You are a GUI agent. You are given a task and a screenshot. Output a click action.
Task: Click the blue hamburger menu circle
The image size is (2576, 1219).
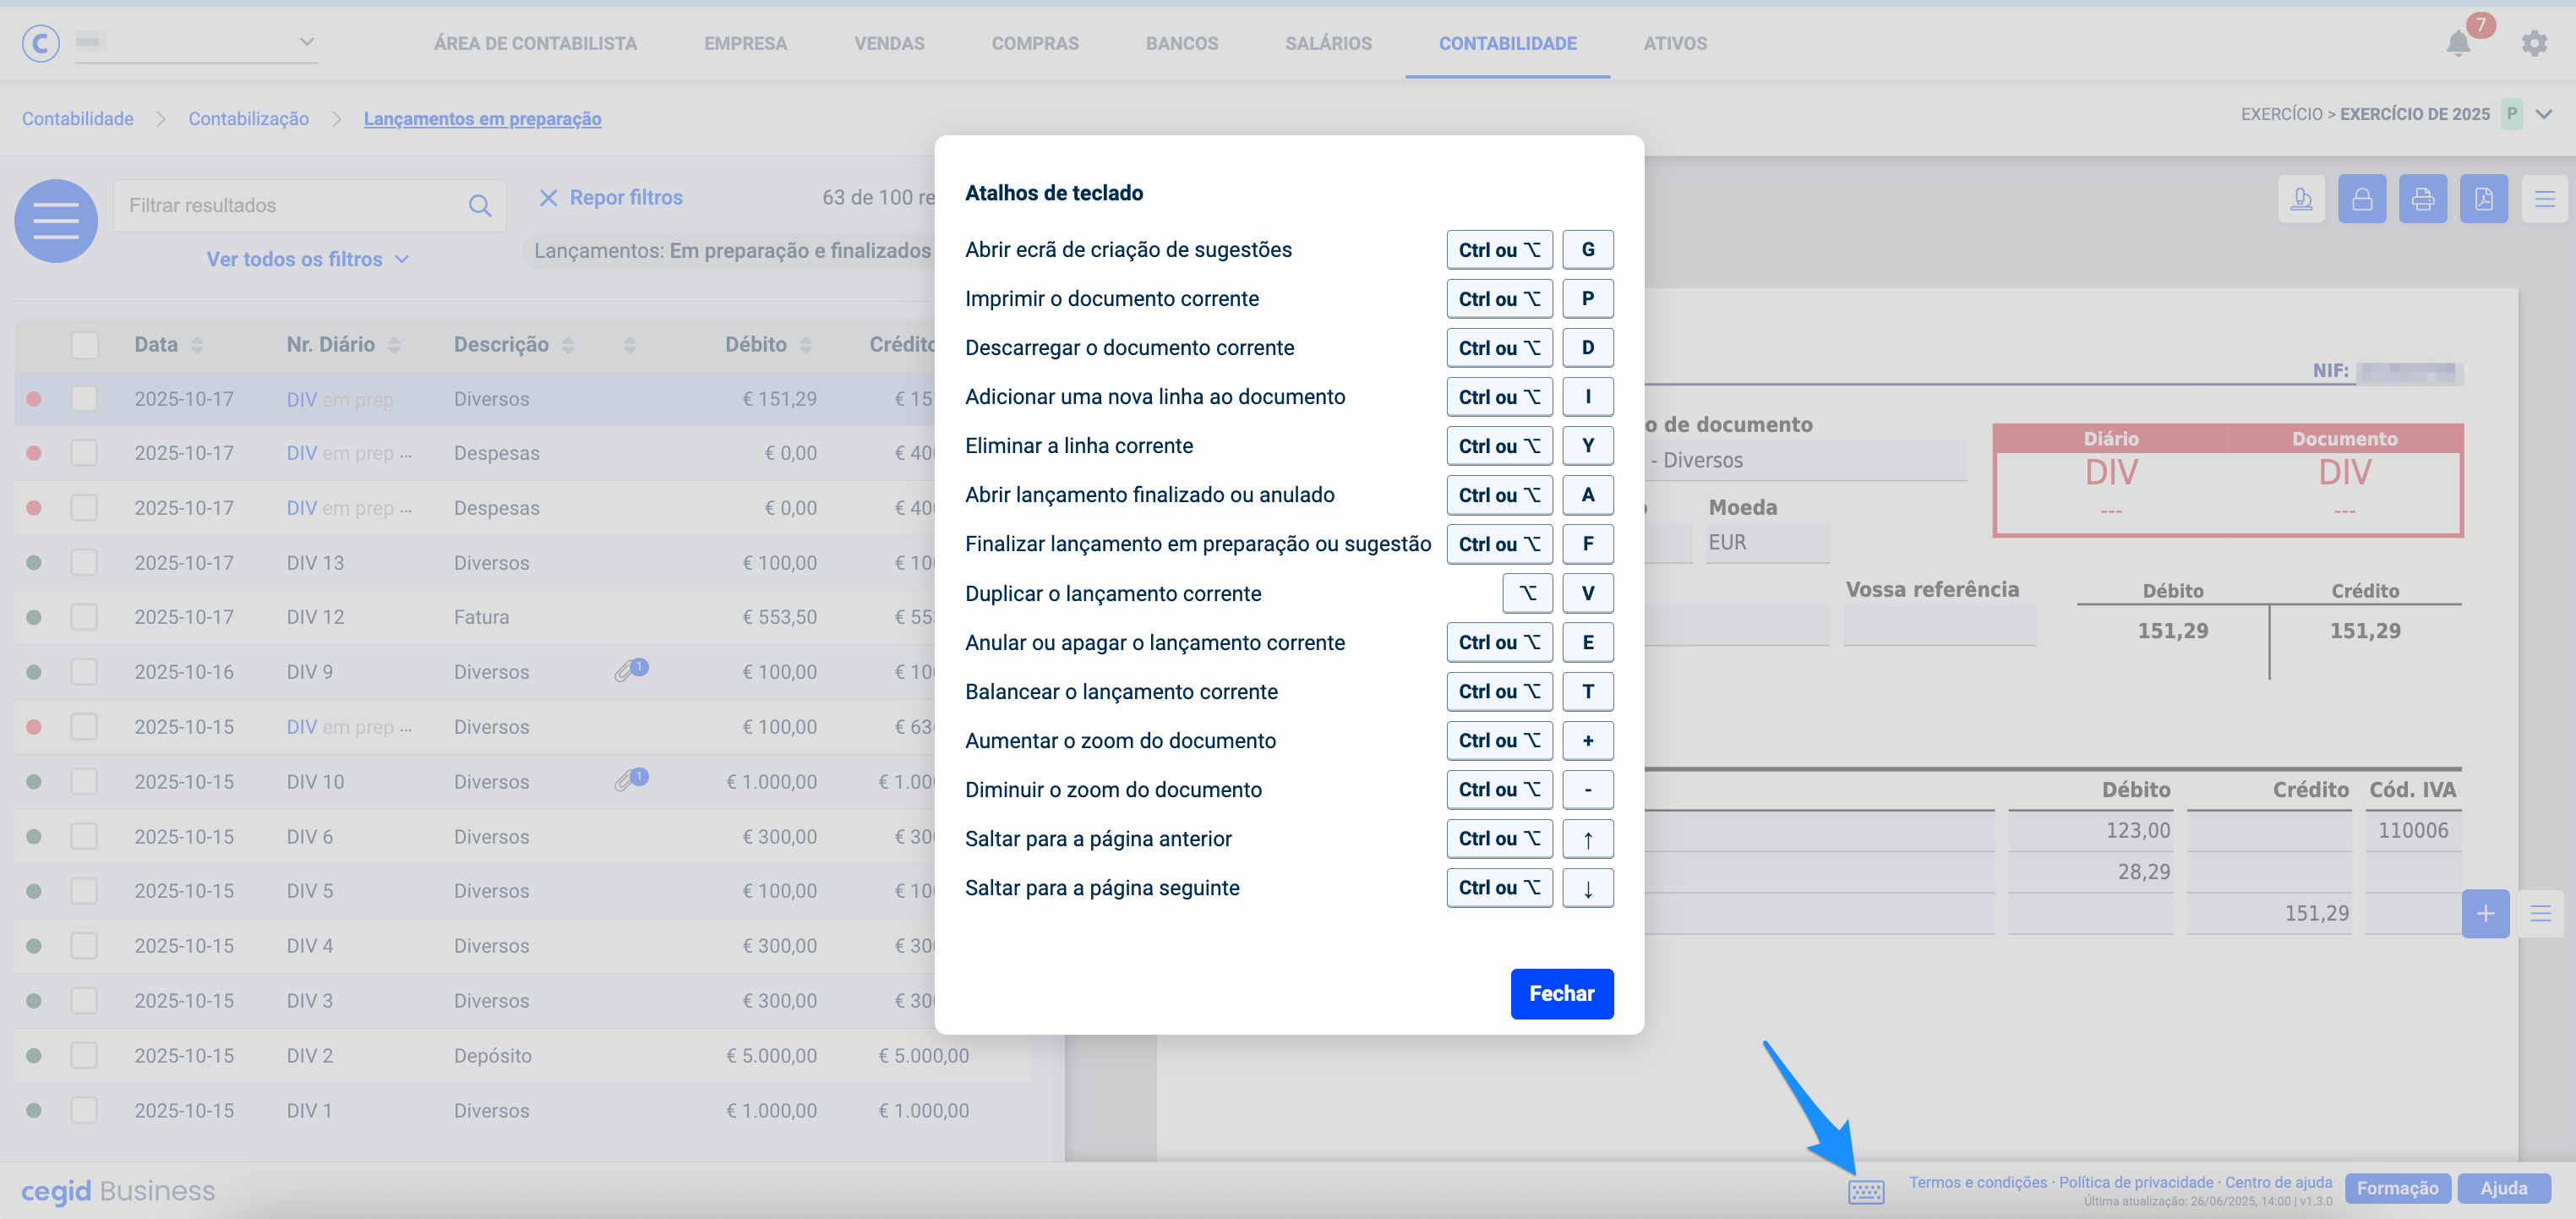(56, 220)
